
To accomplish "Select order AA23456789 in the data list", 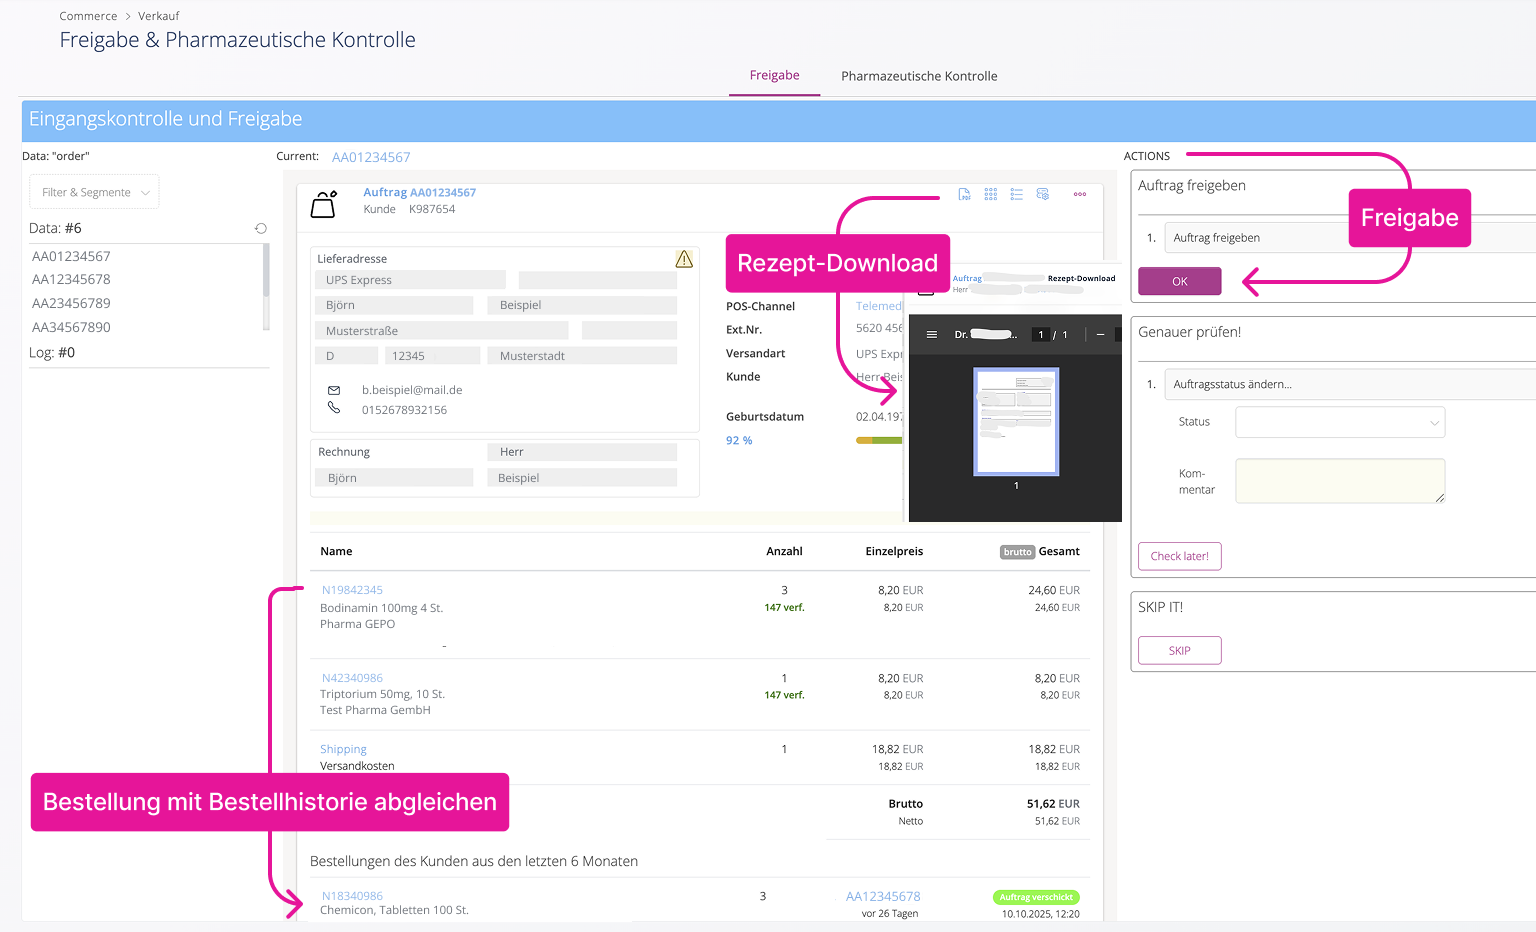I will click(72, 303).
